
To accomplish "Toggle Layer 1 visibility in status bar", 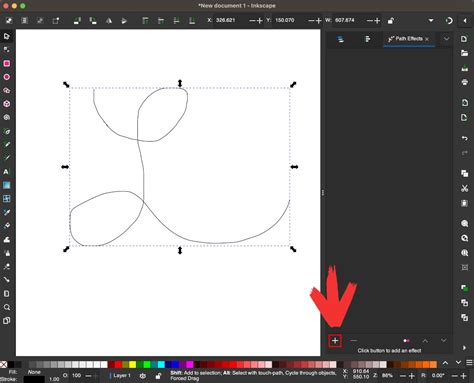I will coord(143,376).
